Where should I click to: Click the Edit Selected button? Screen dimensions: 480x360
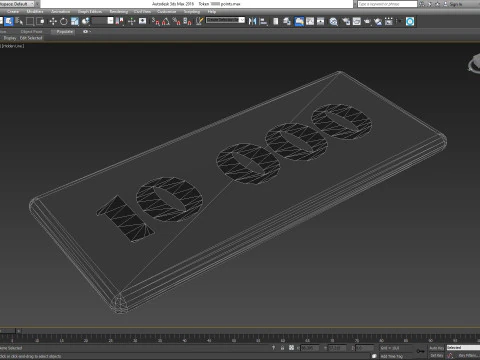[x=31, y=38]
